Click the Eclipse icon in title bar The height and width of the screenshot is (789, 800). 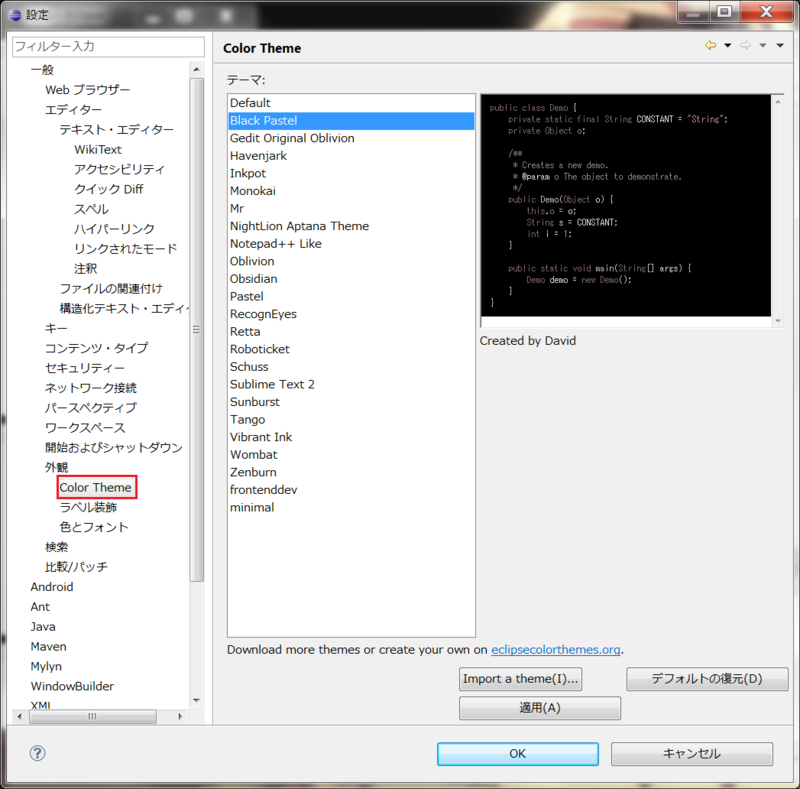coord(15,15)
